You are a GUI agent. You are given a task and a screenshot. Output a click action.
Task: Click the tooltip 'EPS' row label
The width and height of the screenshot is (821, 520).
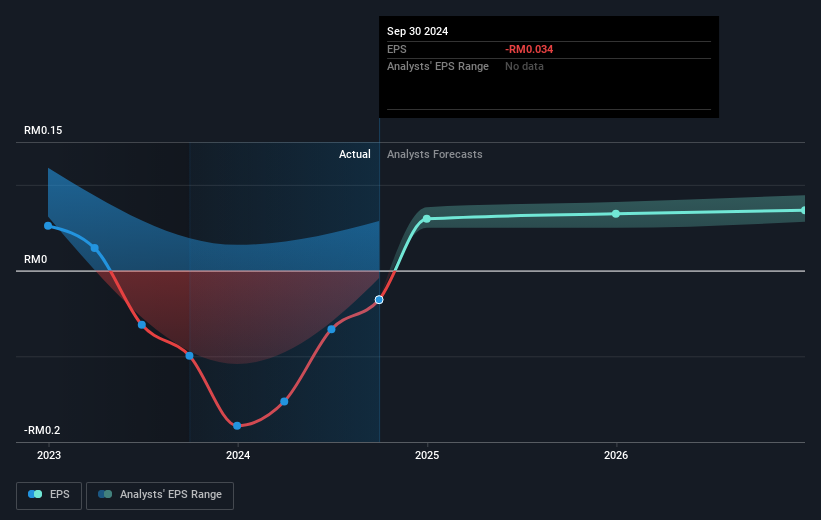point(396,49)
